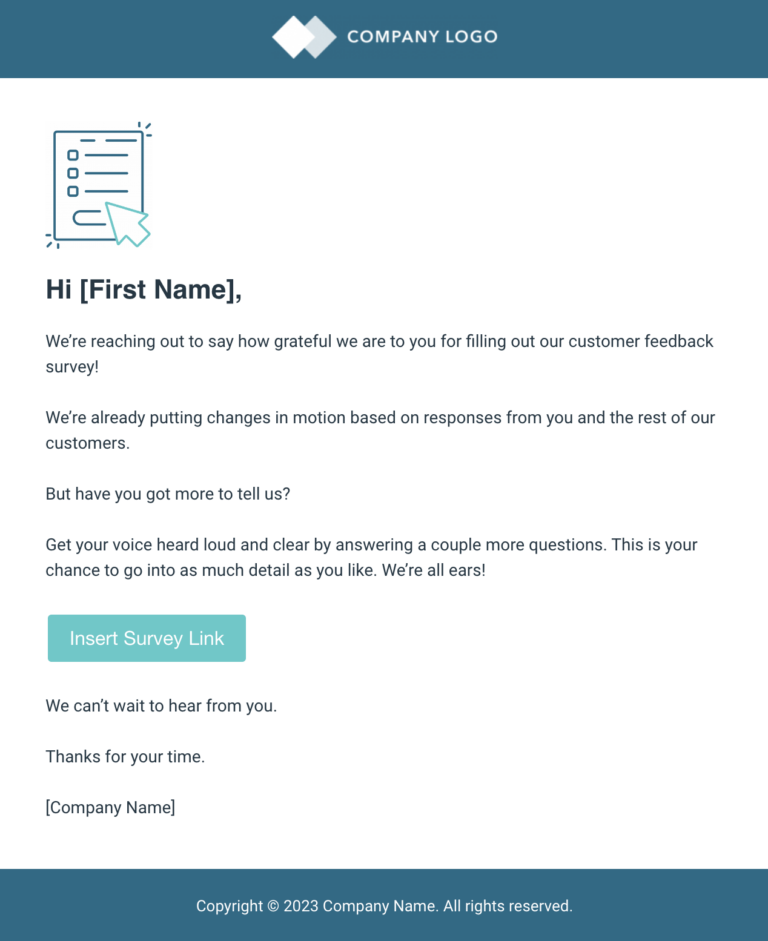Image resolution: width=768 pixels, height=941 pixels.
Task: Click the copyright footer text
Action: 384,906
